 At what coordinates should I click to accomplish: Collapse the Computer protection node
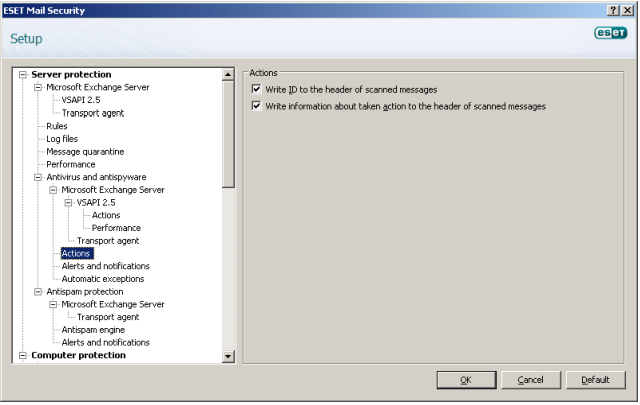(23, 356)
